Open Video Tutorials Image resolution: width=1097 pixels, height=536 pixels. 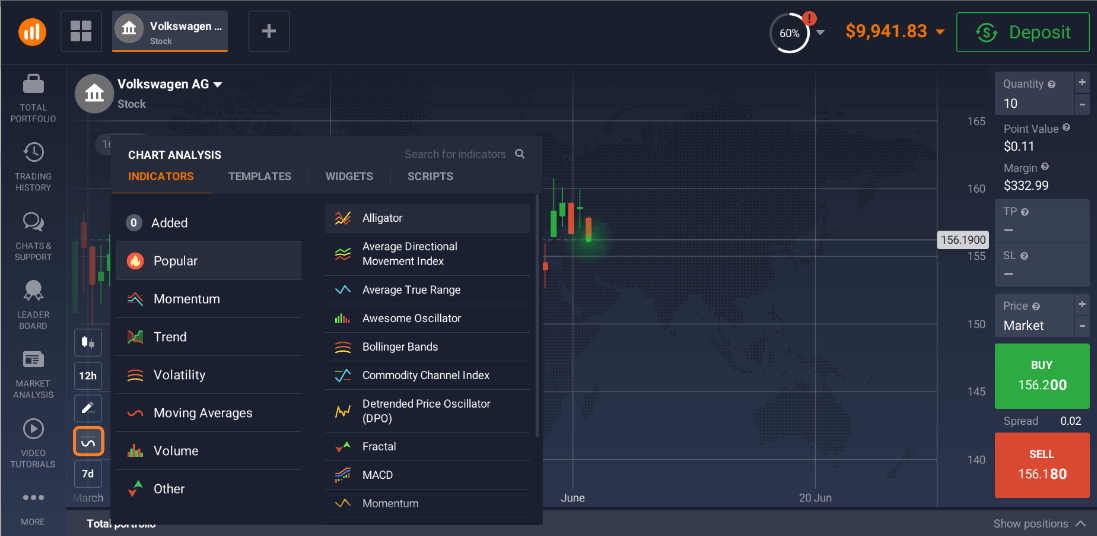(33, 444)
